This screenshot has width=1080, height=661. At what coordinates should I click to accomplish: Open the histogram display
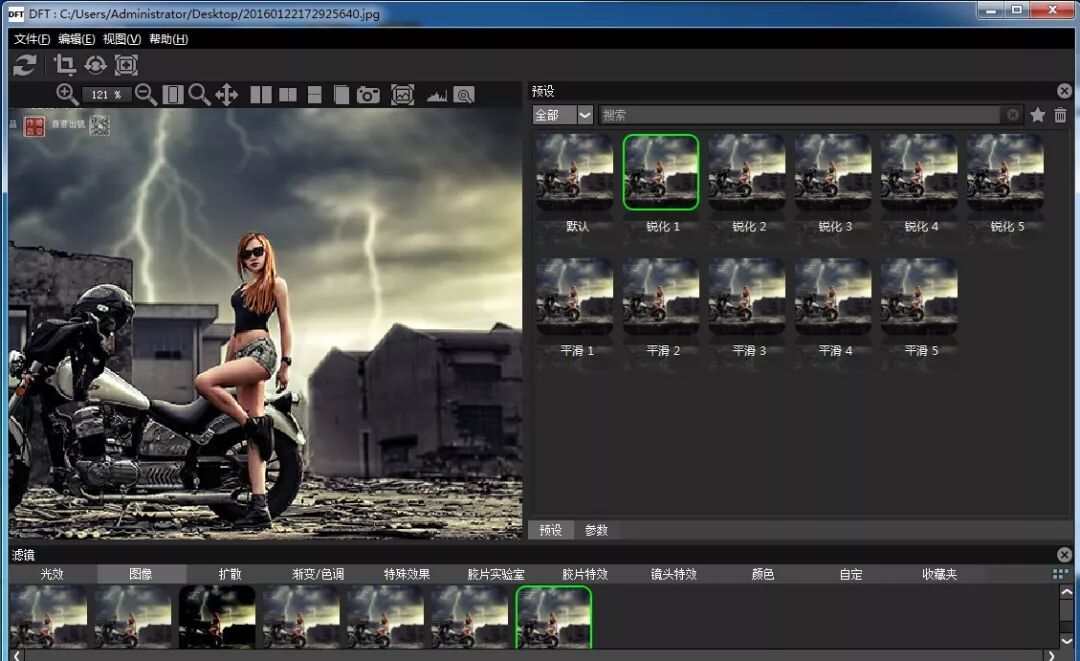point(437,95)
